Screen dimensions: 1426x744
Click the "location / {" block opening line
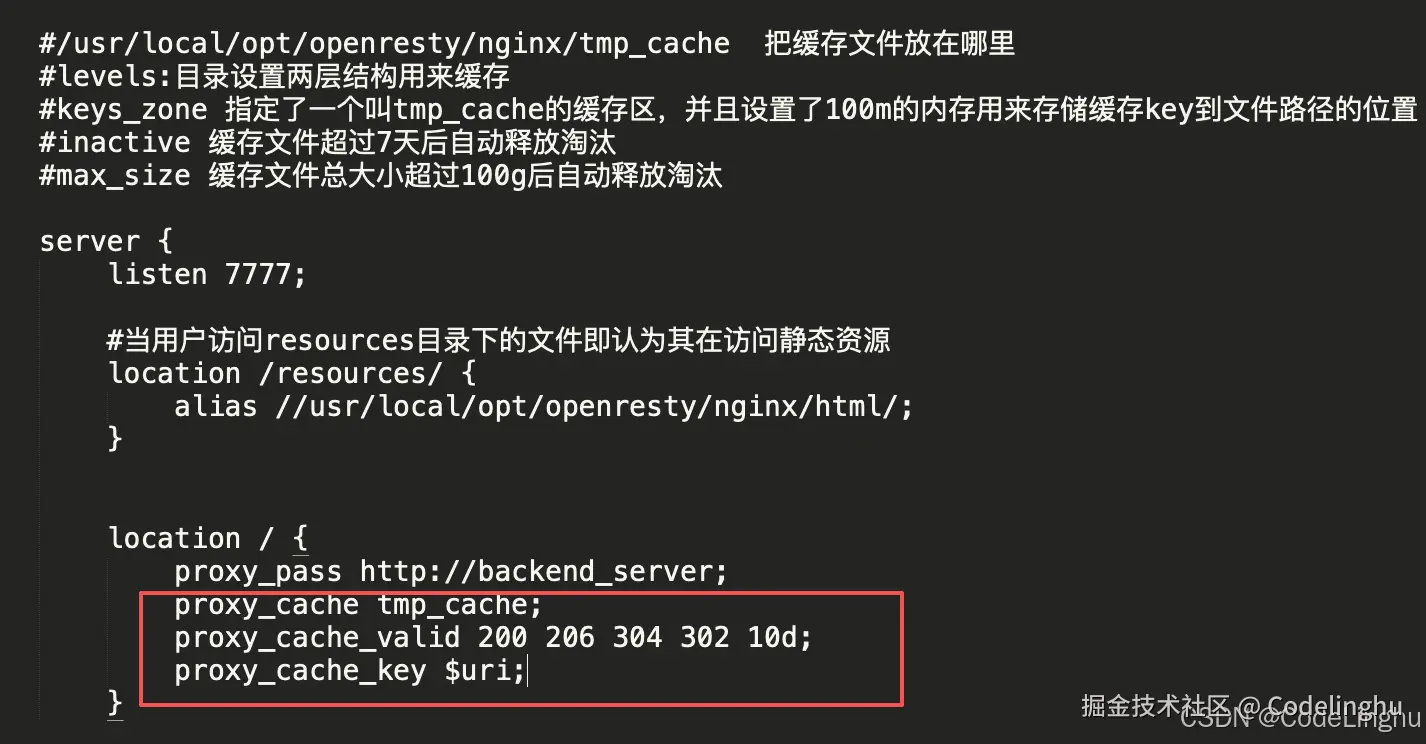coord(207,538)
